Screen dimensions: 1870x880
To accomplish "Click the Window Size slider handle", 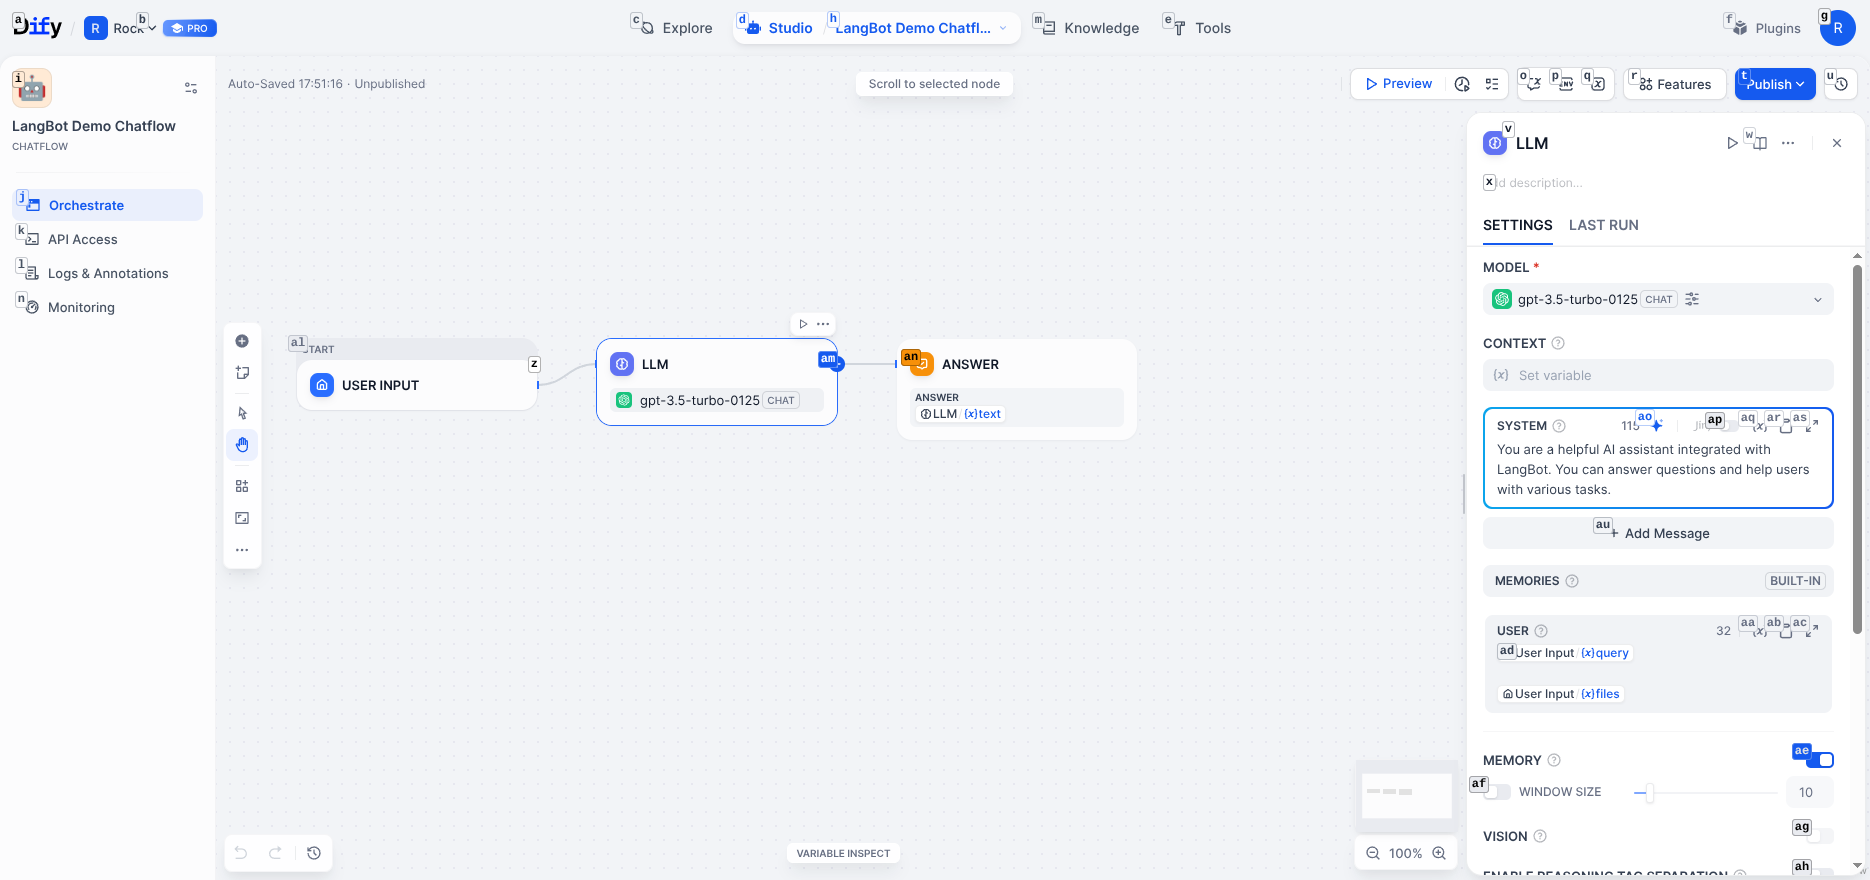I will pos(1649,792).
